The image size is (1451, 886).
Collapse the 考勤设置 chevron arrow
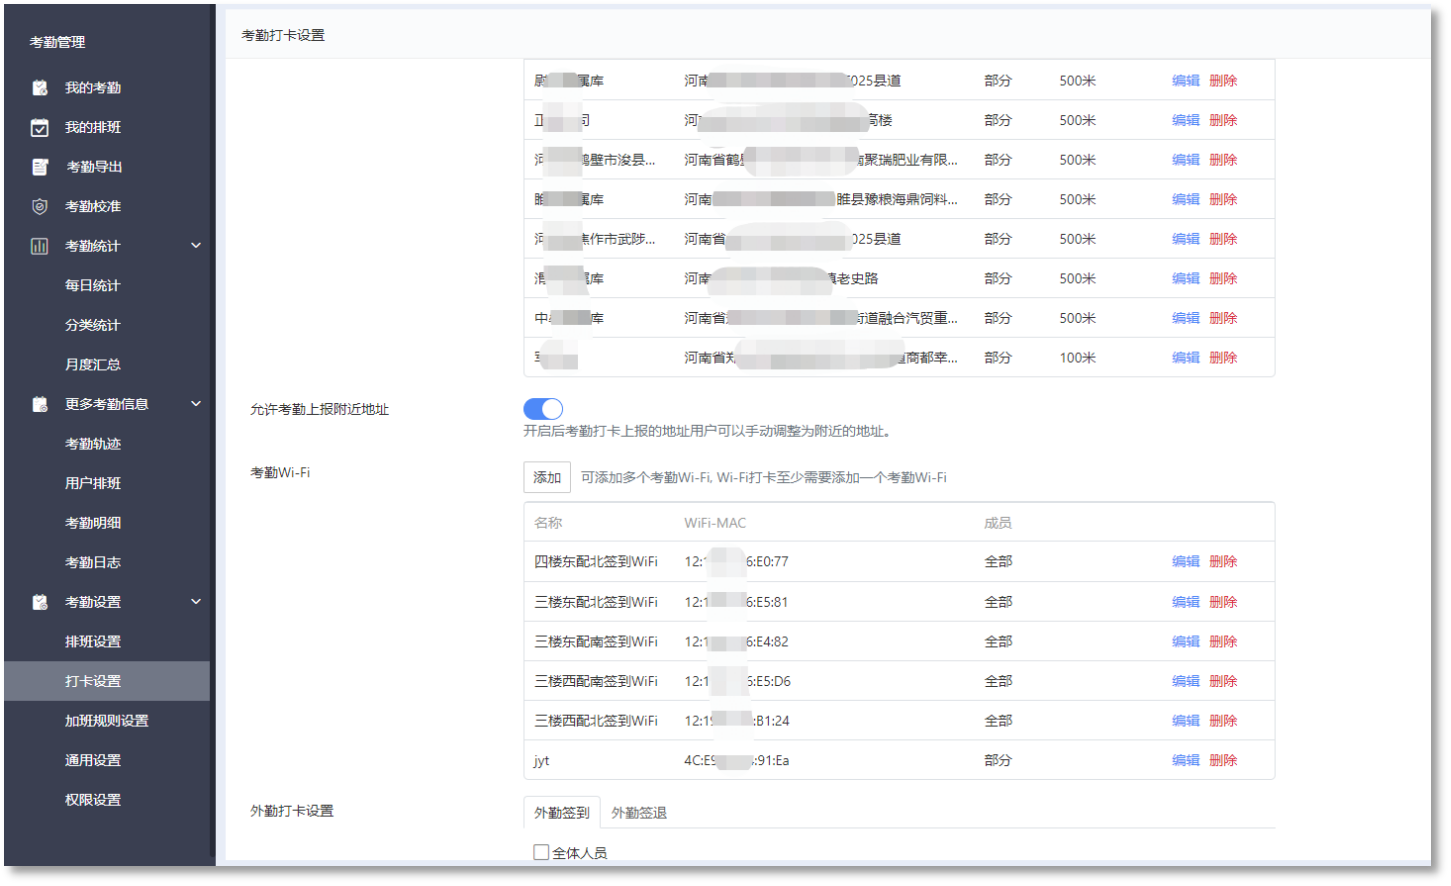click(x=196, y=602)
